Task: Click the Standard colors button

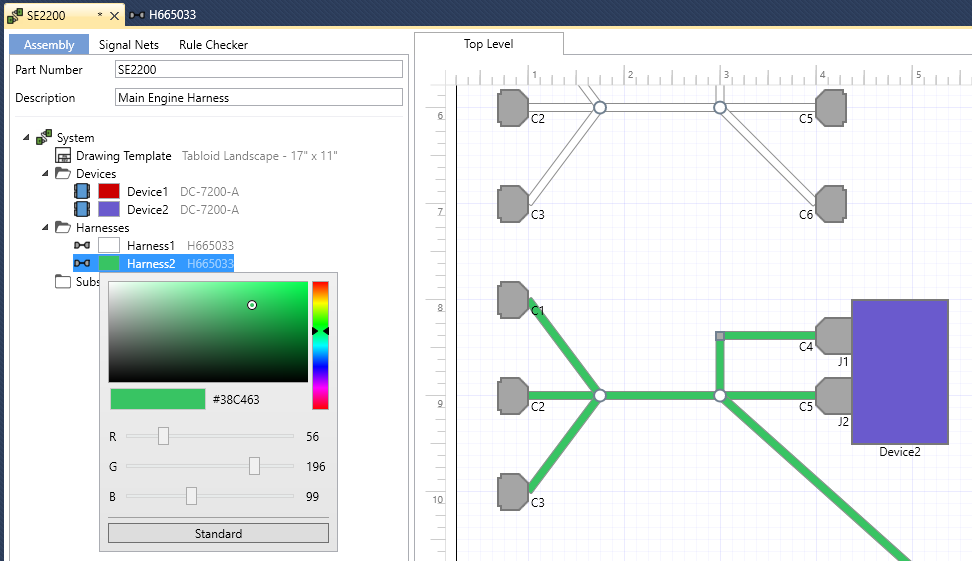Action: [218, 533]
